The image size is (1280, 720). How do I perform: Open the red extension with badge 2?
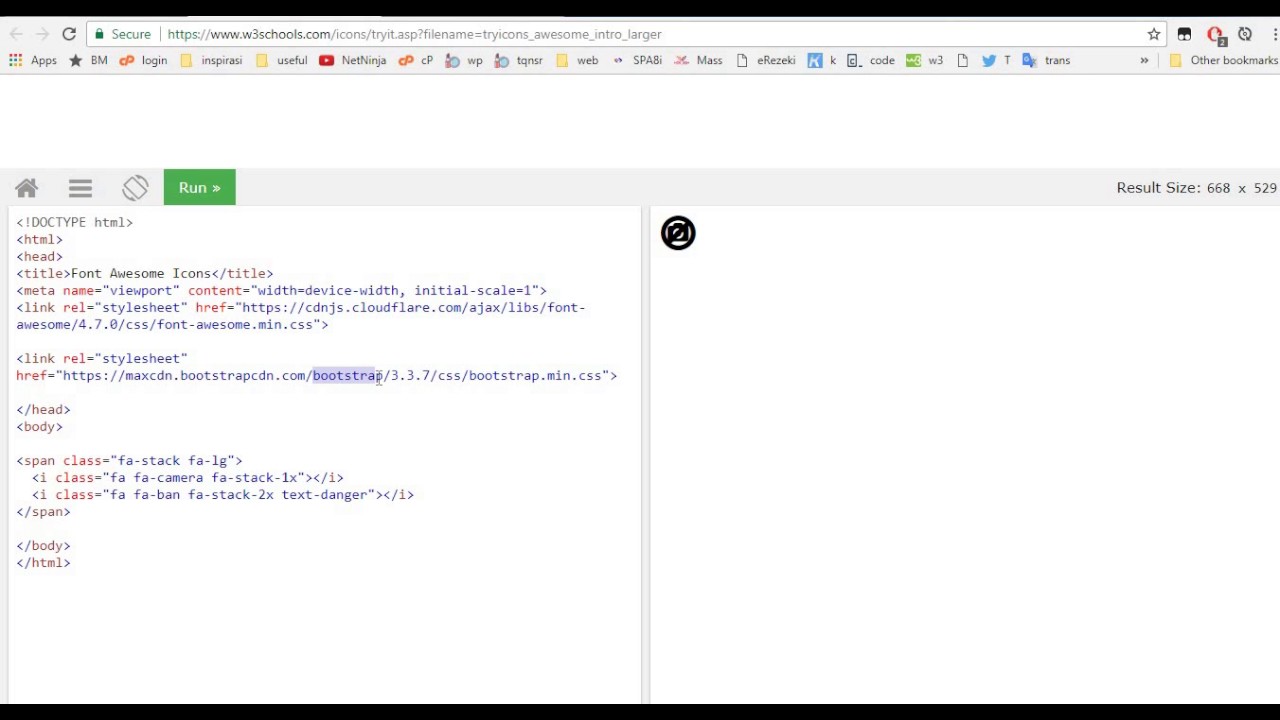point(1215,35)
